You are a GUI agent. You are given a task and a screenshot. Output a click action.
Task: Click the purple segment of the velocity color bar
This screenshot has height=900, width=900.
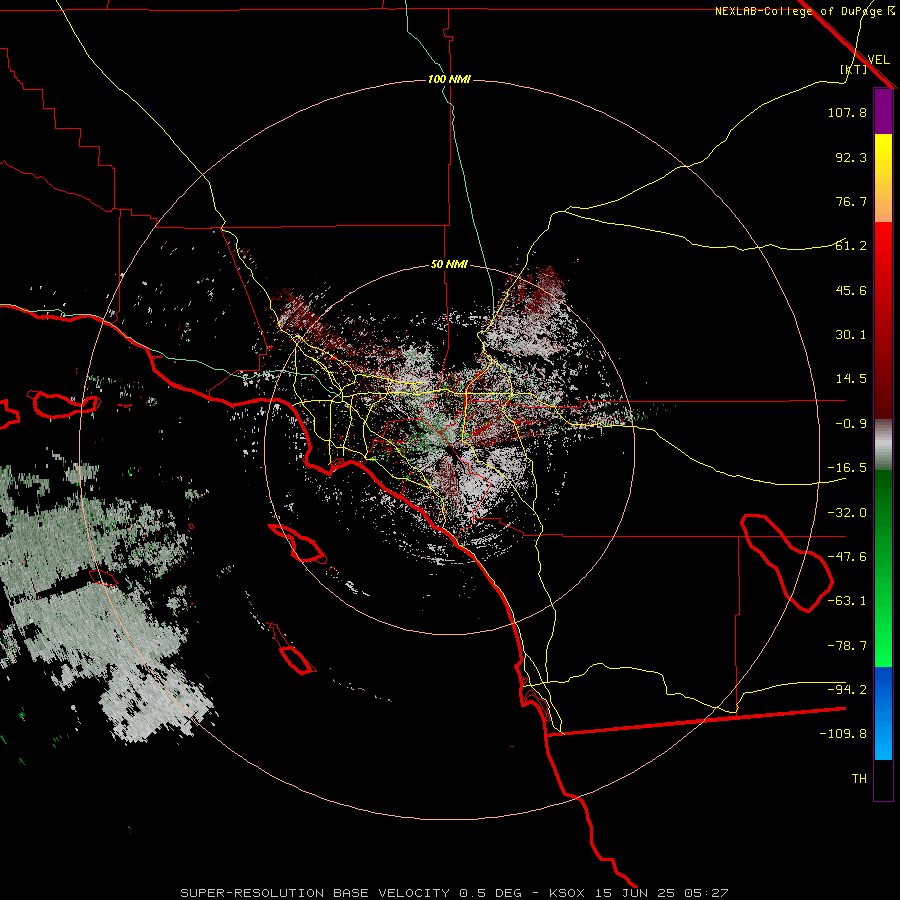click(883, 111)
